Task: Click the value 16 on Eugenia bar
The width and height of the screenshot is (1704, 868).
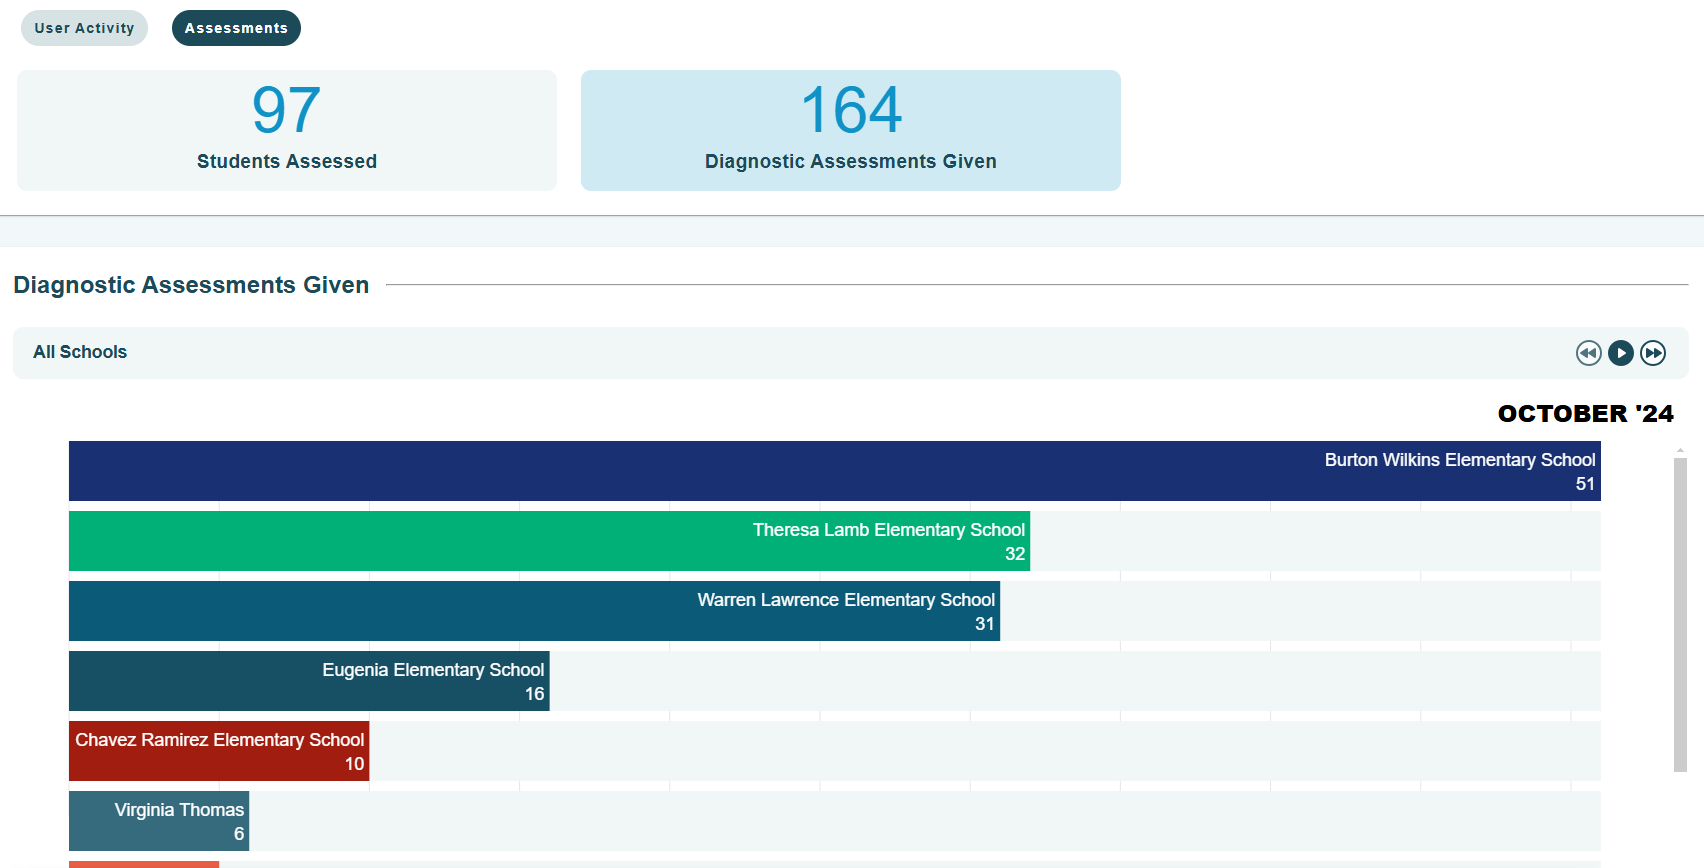Action: pyautogui.click(x=535, y=694)
